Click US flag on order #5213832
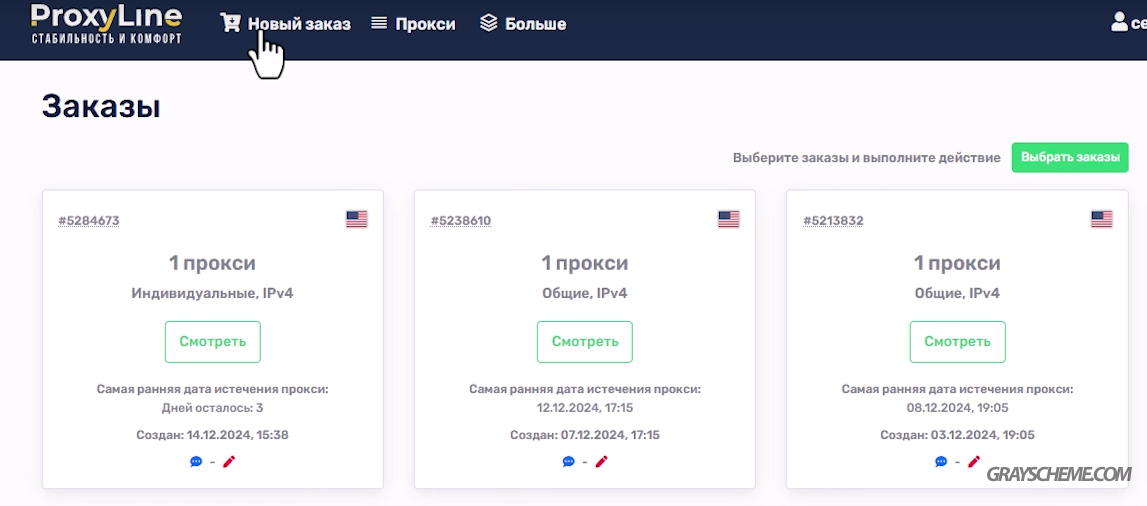 [x=1102, y=219]
